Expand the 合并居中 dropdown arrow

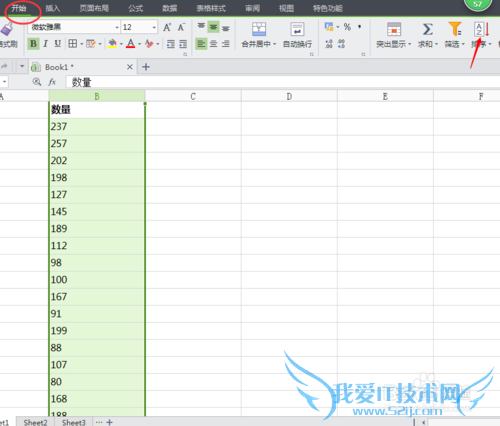(x=275, y=44)
